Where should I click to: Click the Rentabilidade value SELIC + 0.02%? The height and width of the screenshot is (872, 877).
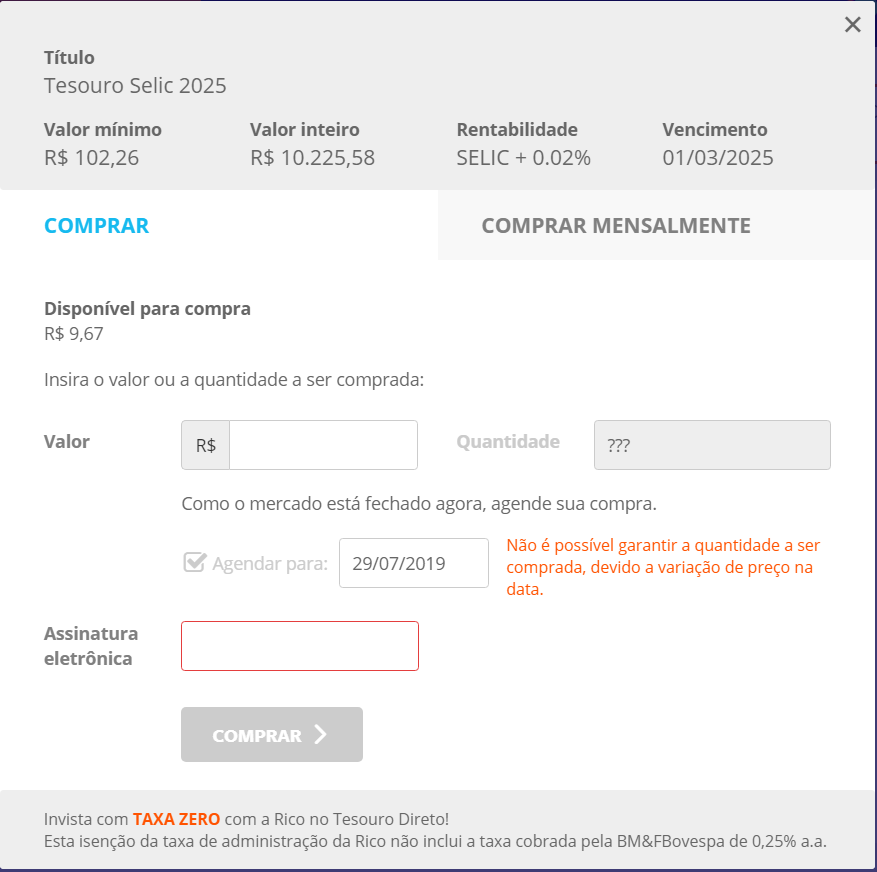(523, 158)
